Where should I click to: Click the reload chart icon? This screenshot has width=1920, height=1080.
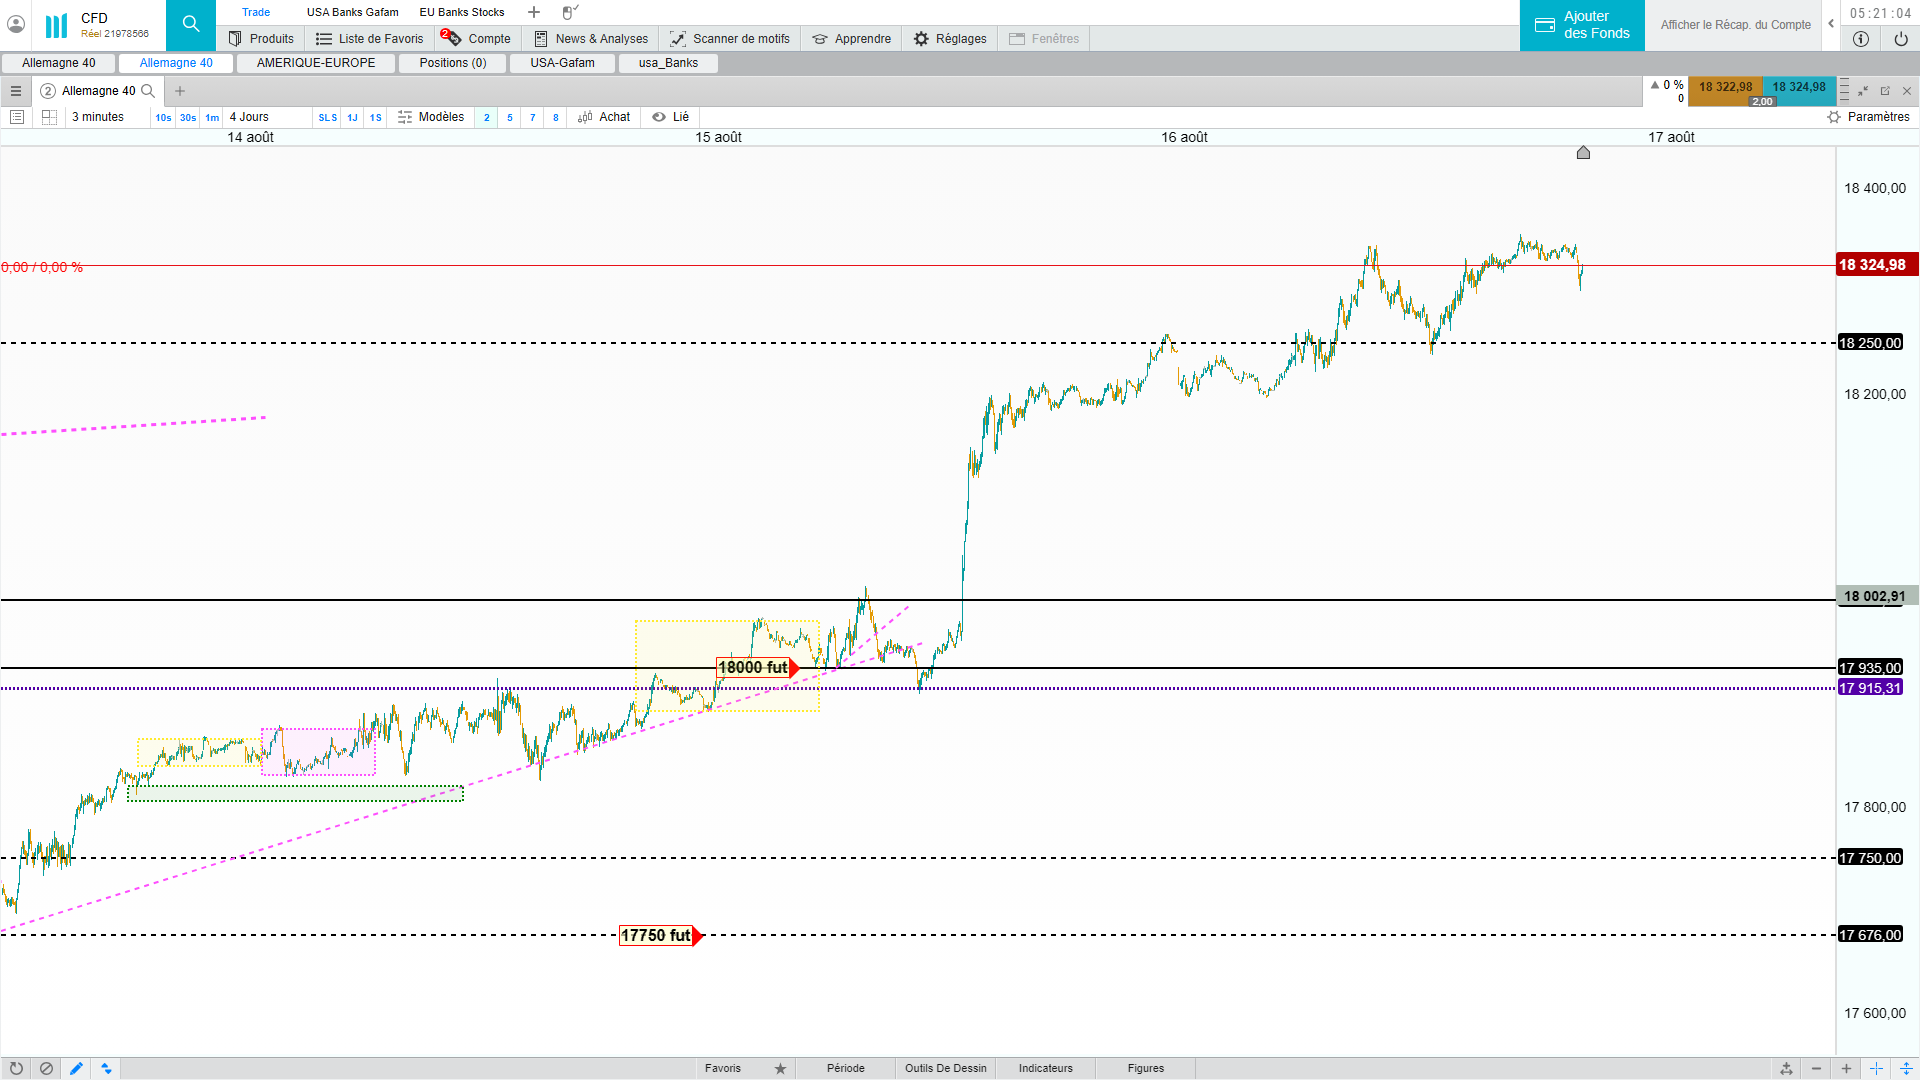(16, 1068)
